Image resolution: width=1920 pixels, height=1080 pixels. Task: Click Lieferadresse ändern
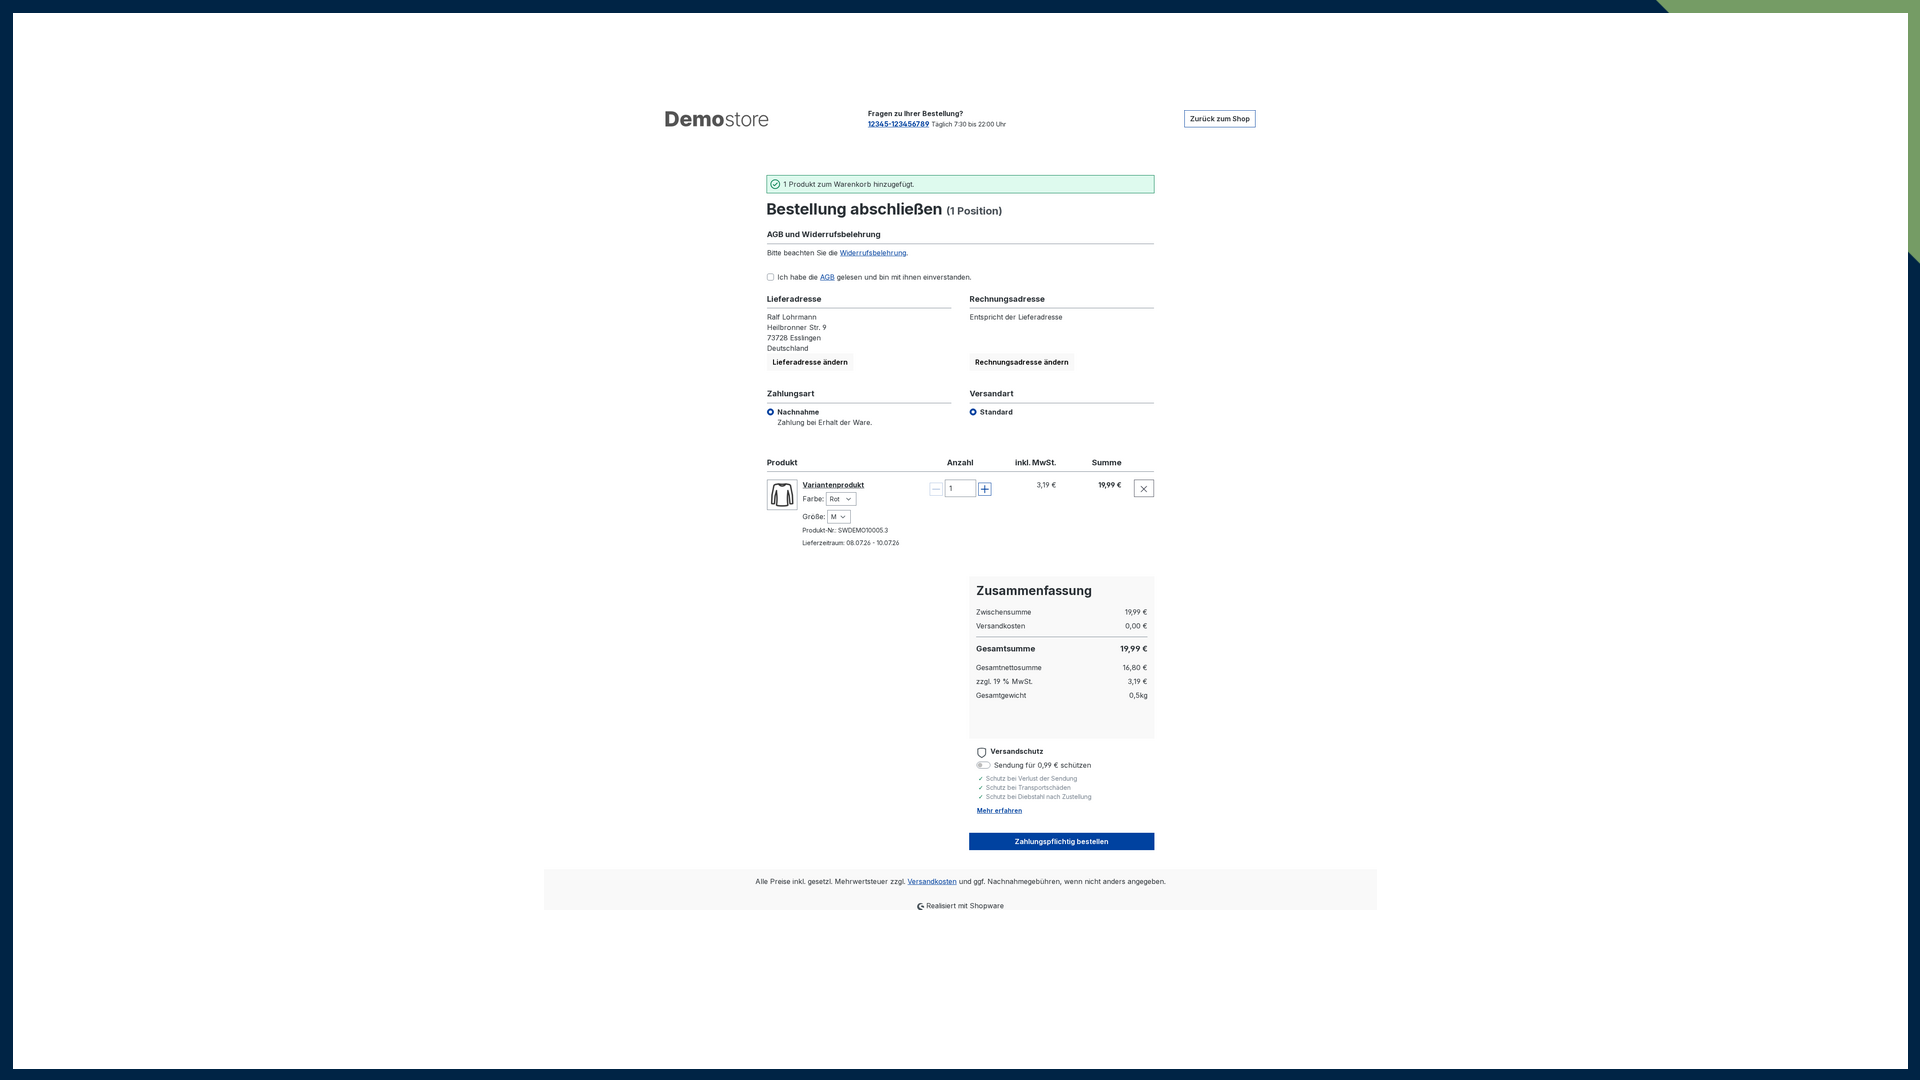pyautogui.click(x=810, y=362)
